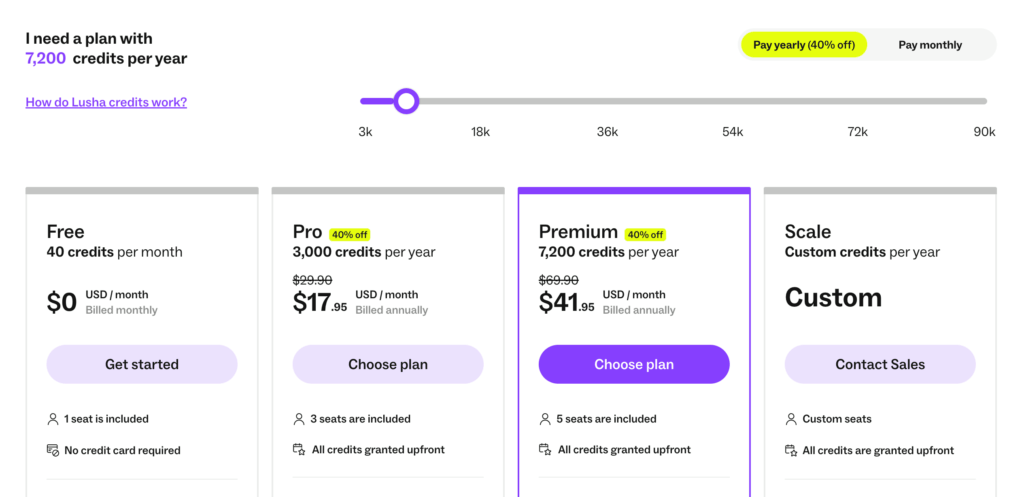Click the credits icon under Premium plan
The image size is (1024, 497).
(x=545, y=450)
